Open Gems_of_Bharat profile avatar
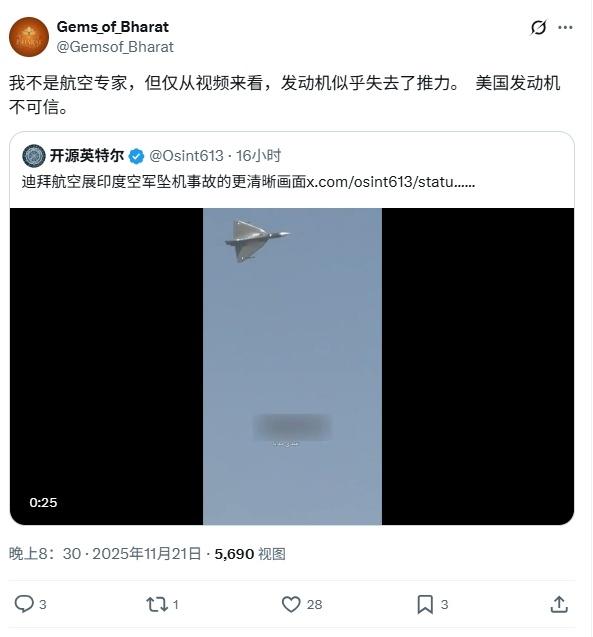 (29, 37)
